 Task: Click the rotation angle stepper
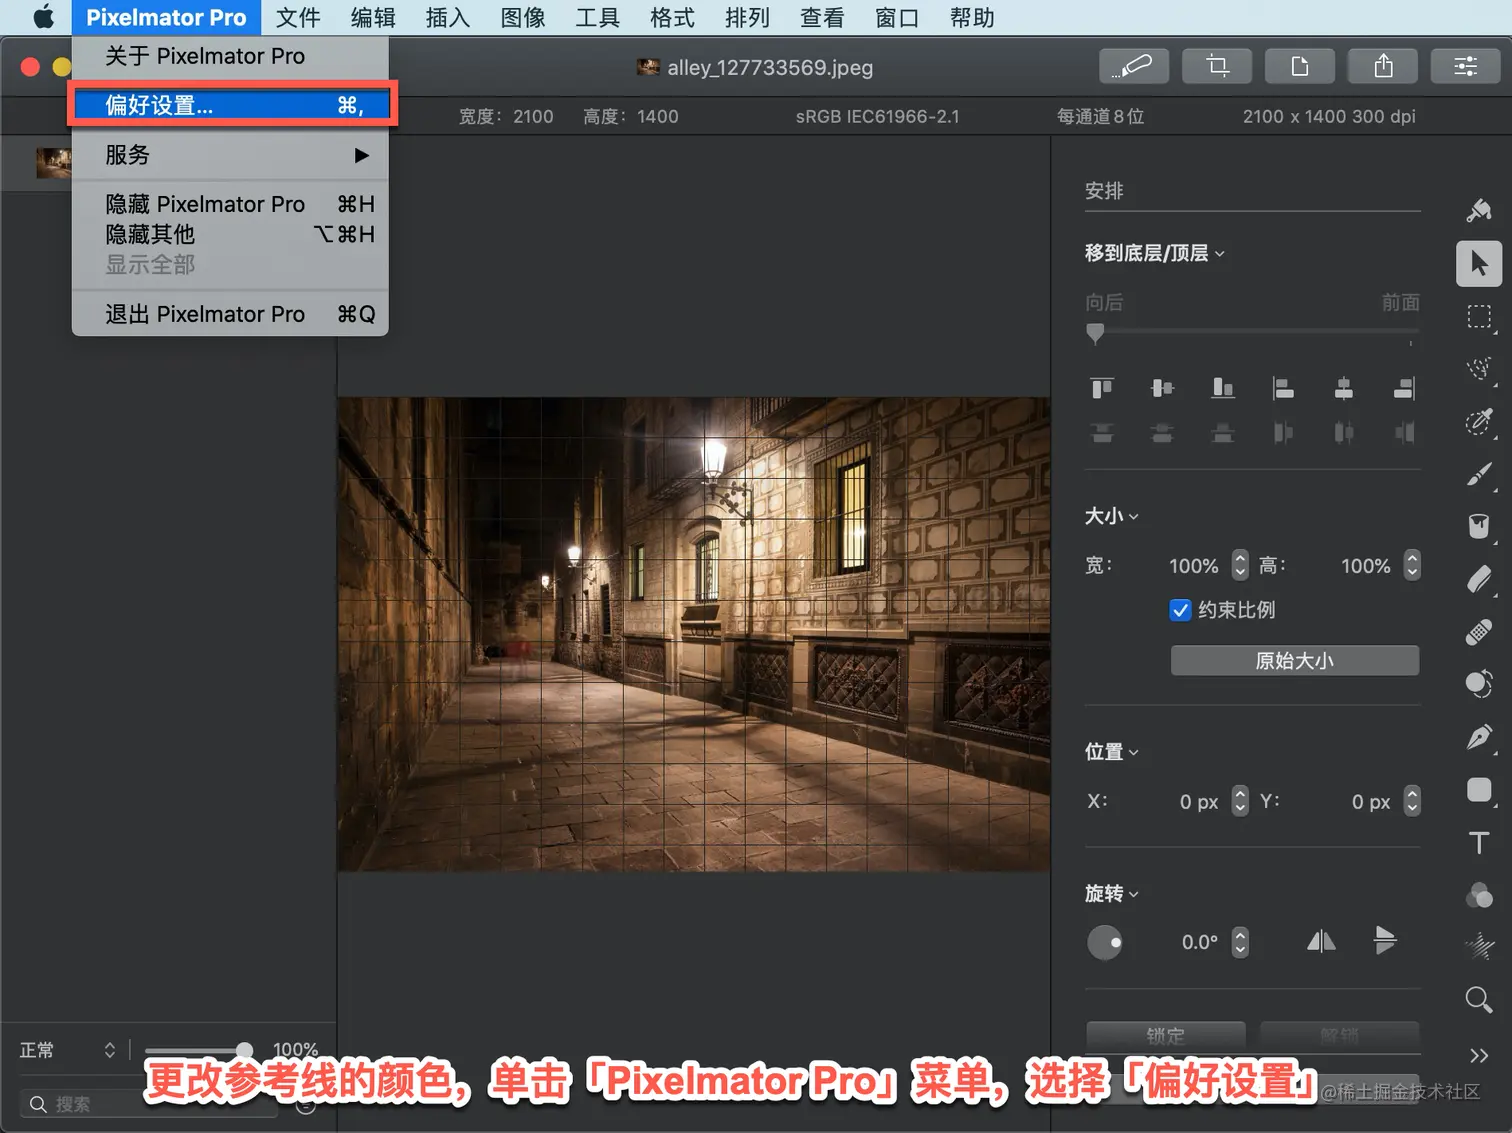(1240, 942)
